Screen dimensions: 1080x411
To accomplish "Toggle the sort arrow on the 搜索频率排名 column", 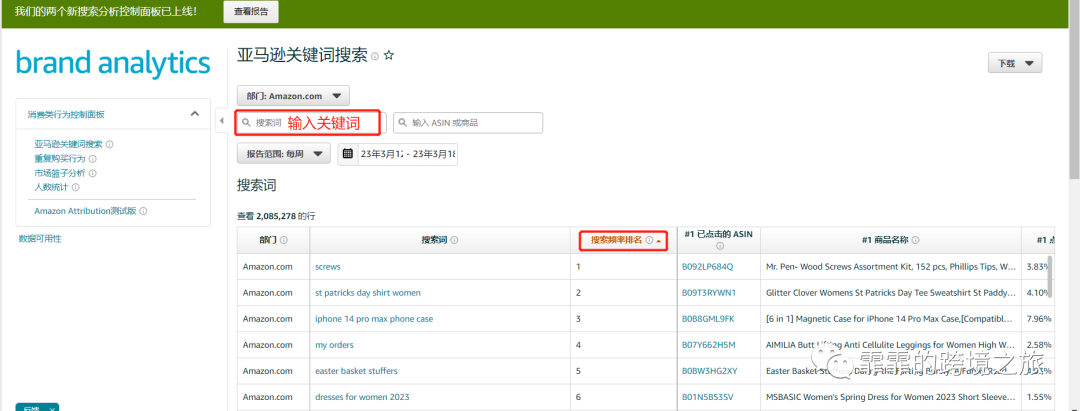I will pos(658,241).
